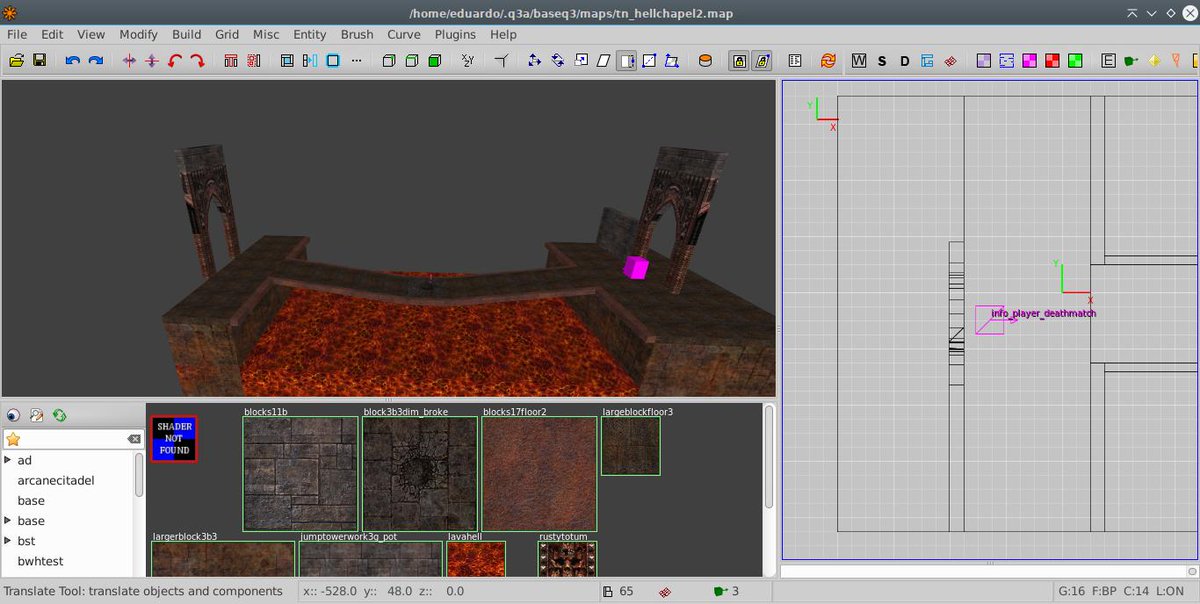Toggle the pale purple checker filter

coord(984,61)
